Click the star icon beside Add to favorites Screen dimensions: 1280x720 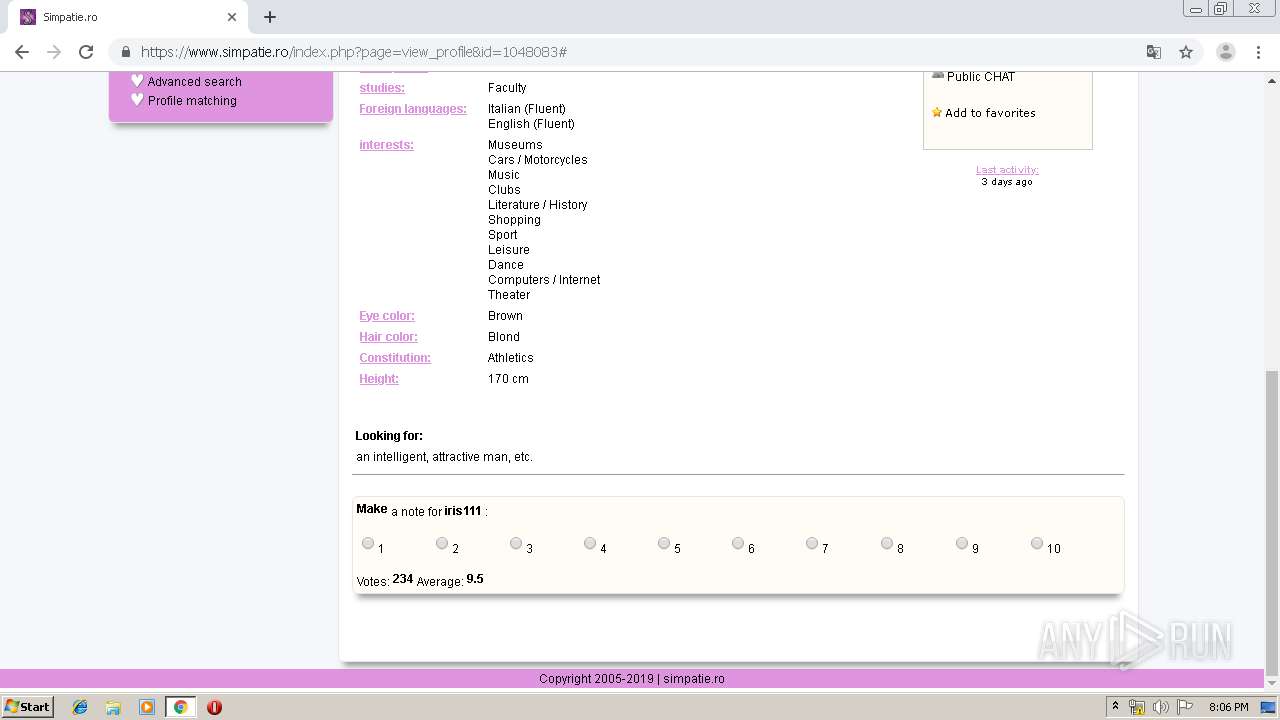pos(937,112)
